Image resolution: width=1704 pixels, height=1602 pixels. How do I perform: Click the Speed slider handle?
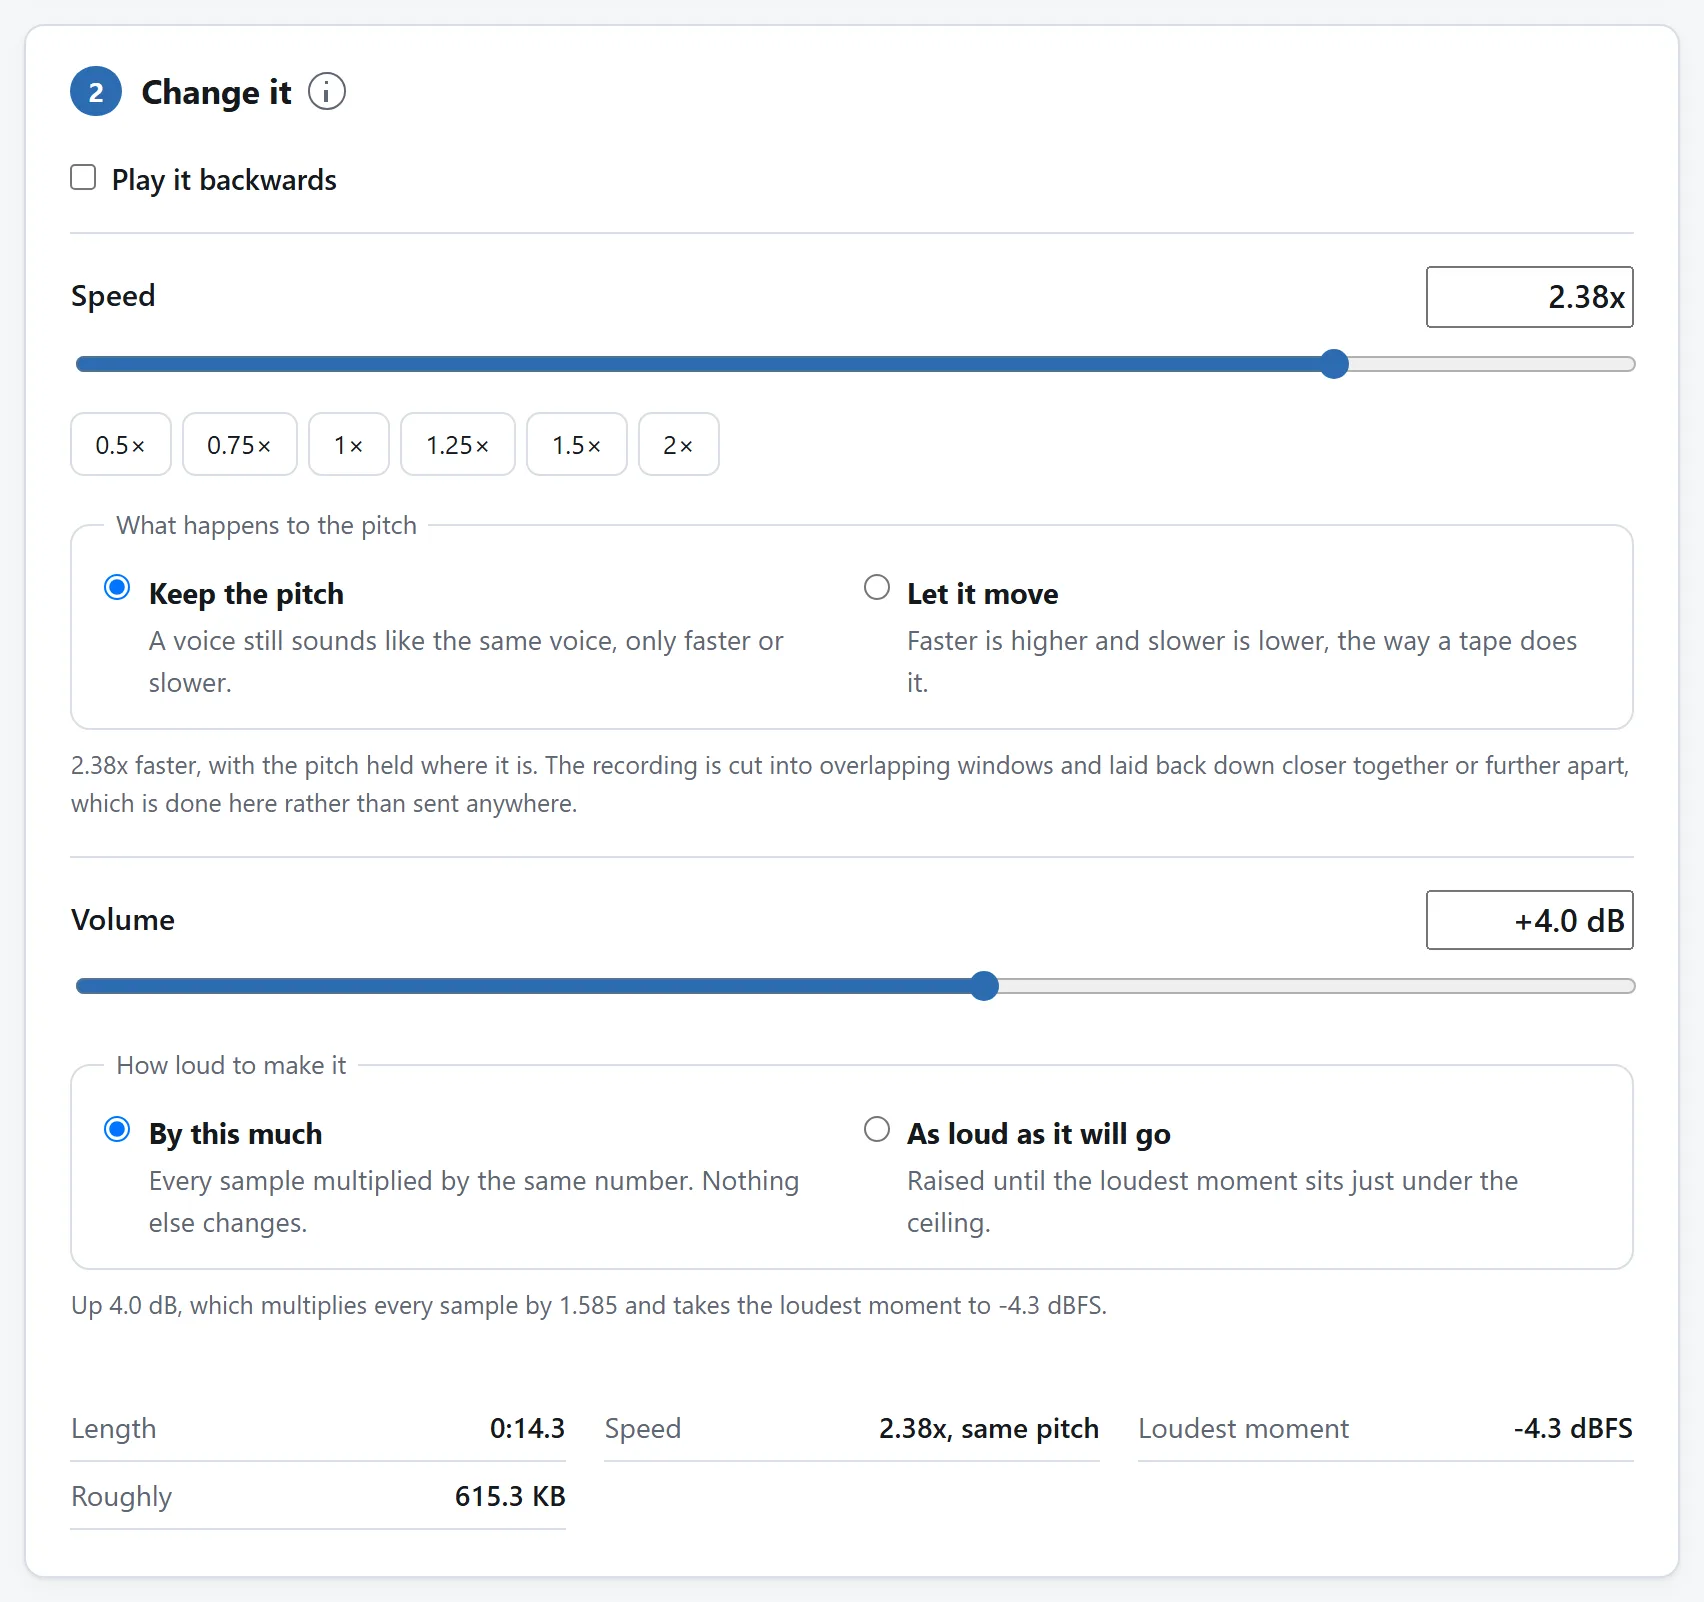pos(1334,364)
